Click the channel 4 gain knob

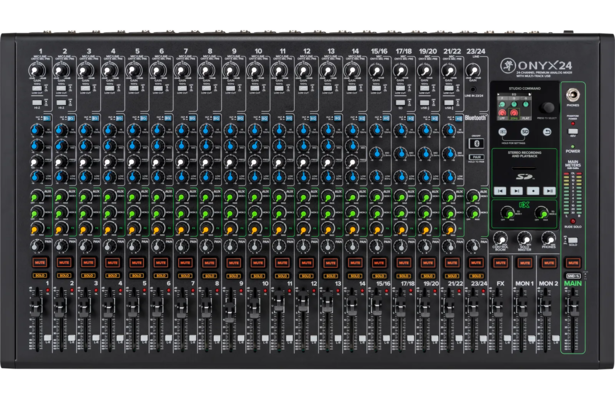[x=109, y=71]
